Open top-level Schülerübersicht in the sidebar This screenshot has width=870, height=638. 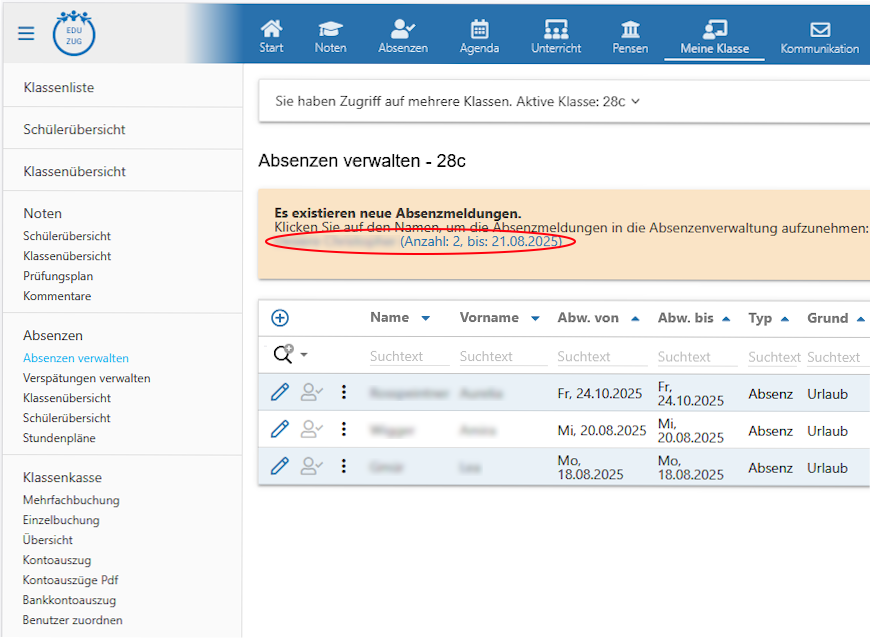coord(74,130)
